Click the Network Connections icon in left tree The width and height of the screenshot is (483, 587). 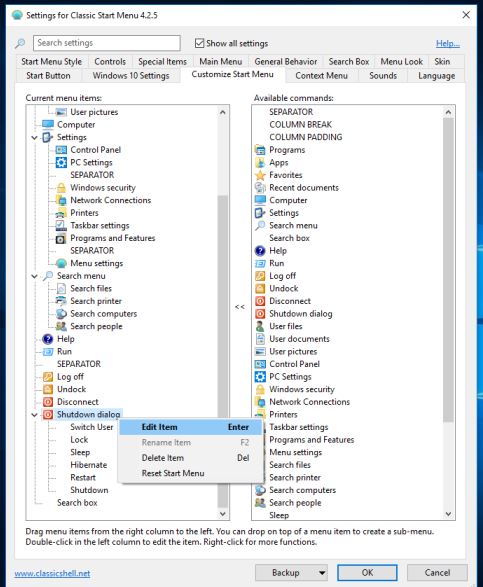tap(61, 200)
